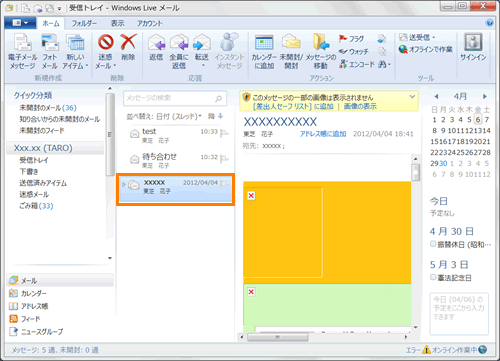Open the 迷惑メール dropdown arrow
This screenshot has width=500, height=361.
point(115,66)
